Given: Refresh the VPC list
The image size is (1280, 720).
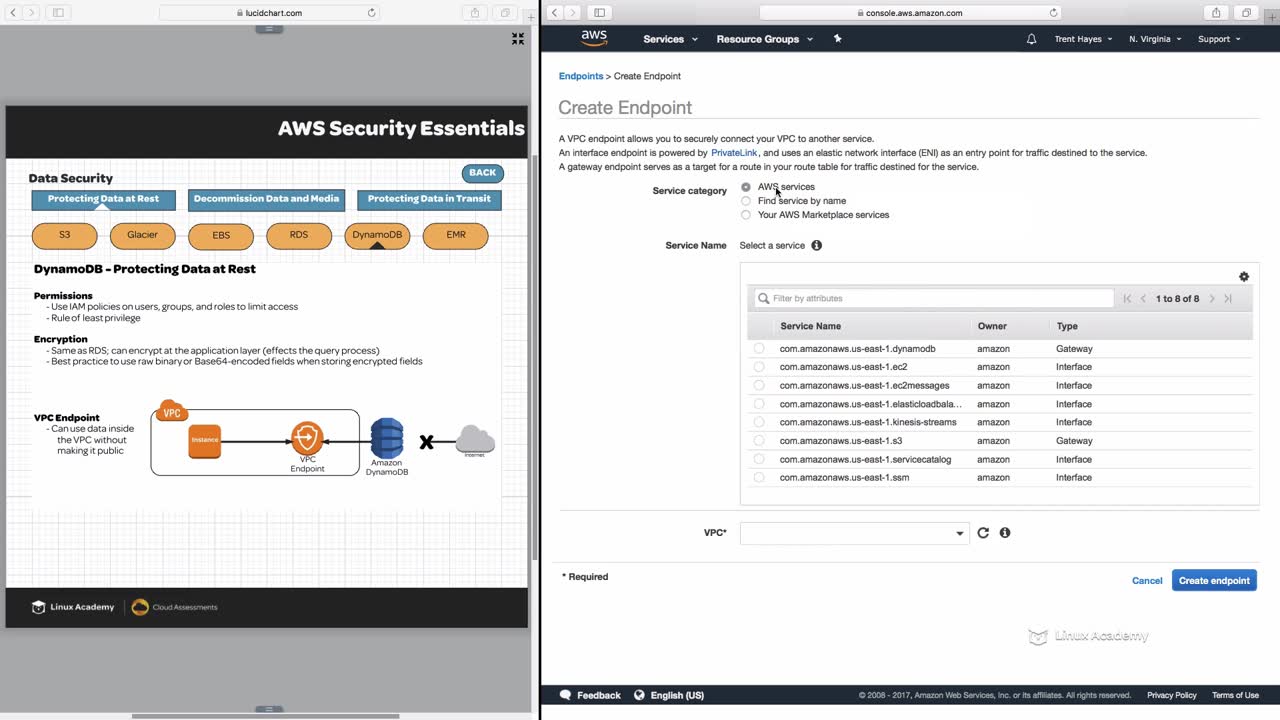Looking at the screenshot, I should (x=983, y=533).
